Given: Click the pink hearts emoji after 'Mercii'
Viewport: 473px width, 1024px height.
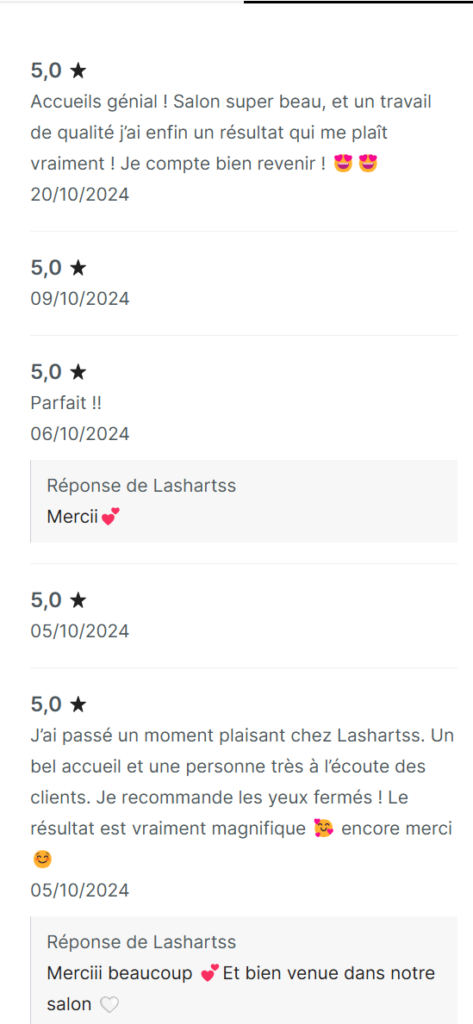Looking at the screenshot, I should 111,518.
